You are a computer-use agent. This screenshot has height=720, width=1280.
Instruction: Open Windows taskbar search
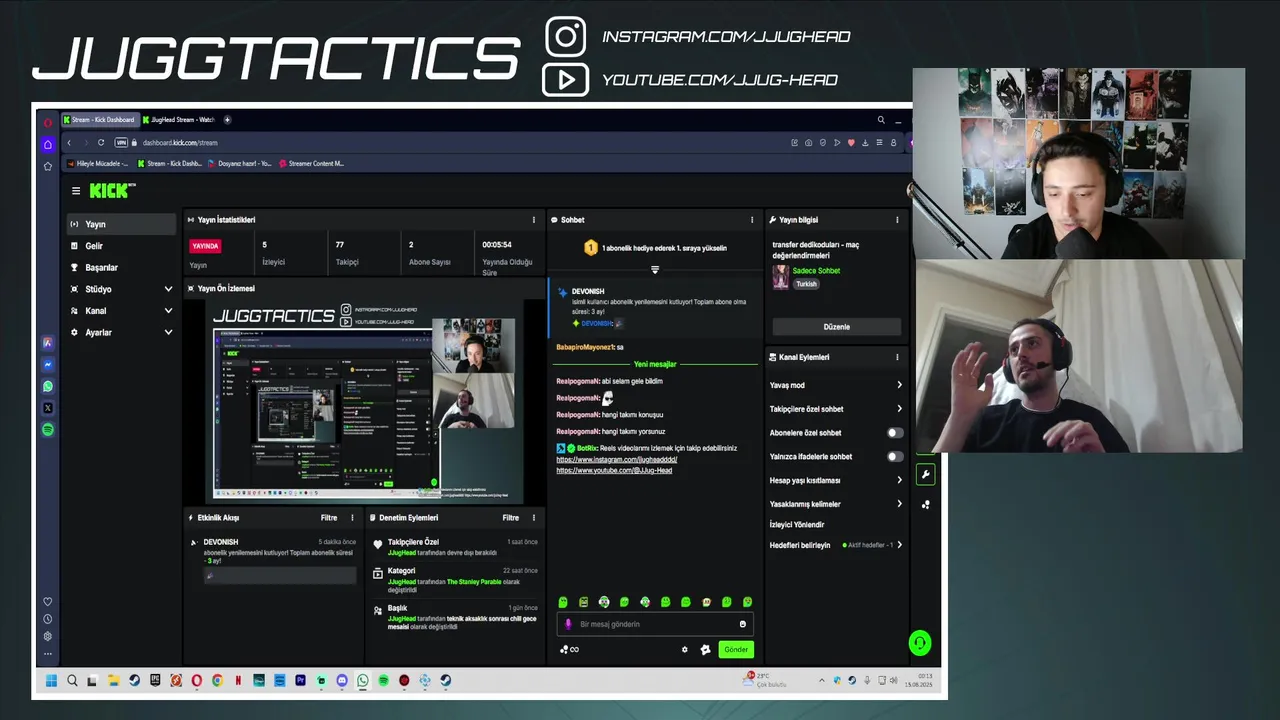72,681
